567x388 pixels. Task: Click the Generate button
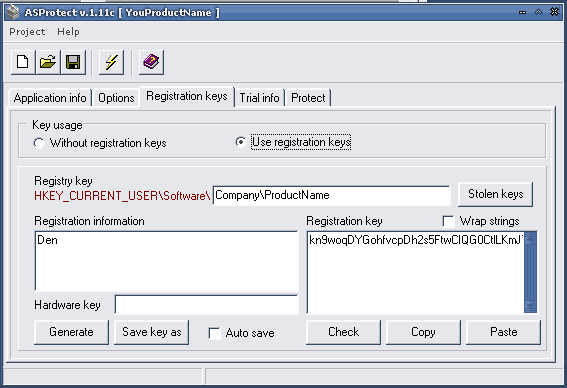click(71, 332)
